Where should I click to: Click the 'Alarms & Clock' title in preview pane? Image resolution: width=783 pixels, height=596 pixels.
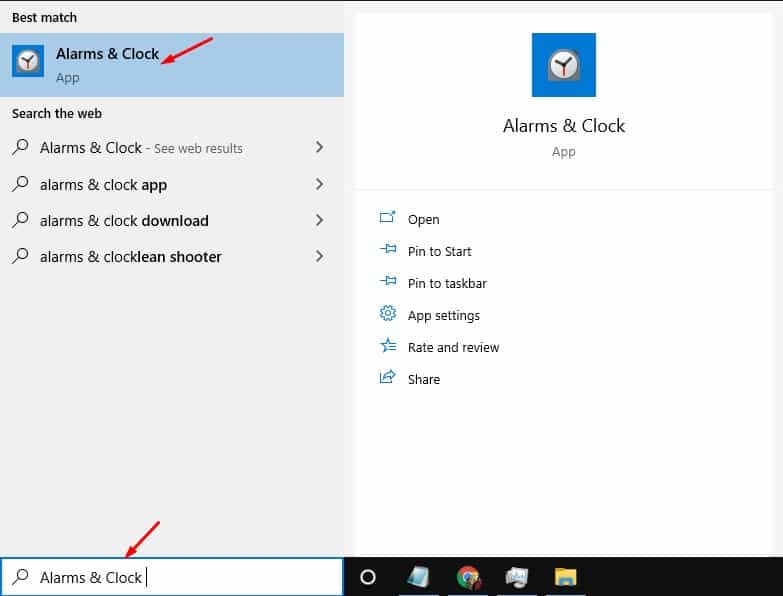(564, 126)
